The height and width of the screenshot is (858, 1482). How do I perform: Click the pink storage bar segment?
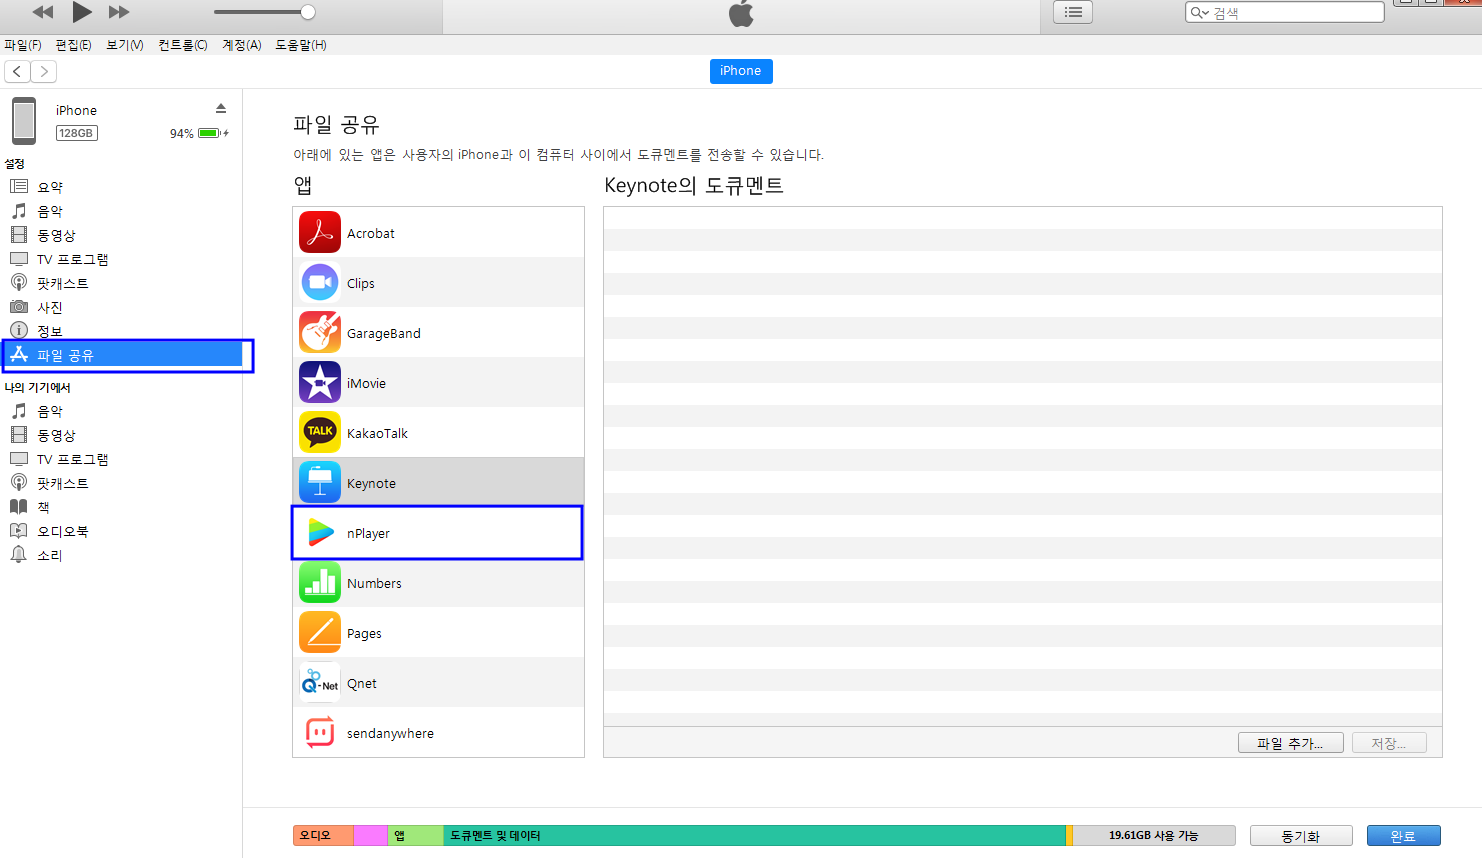371,835
